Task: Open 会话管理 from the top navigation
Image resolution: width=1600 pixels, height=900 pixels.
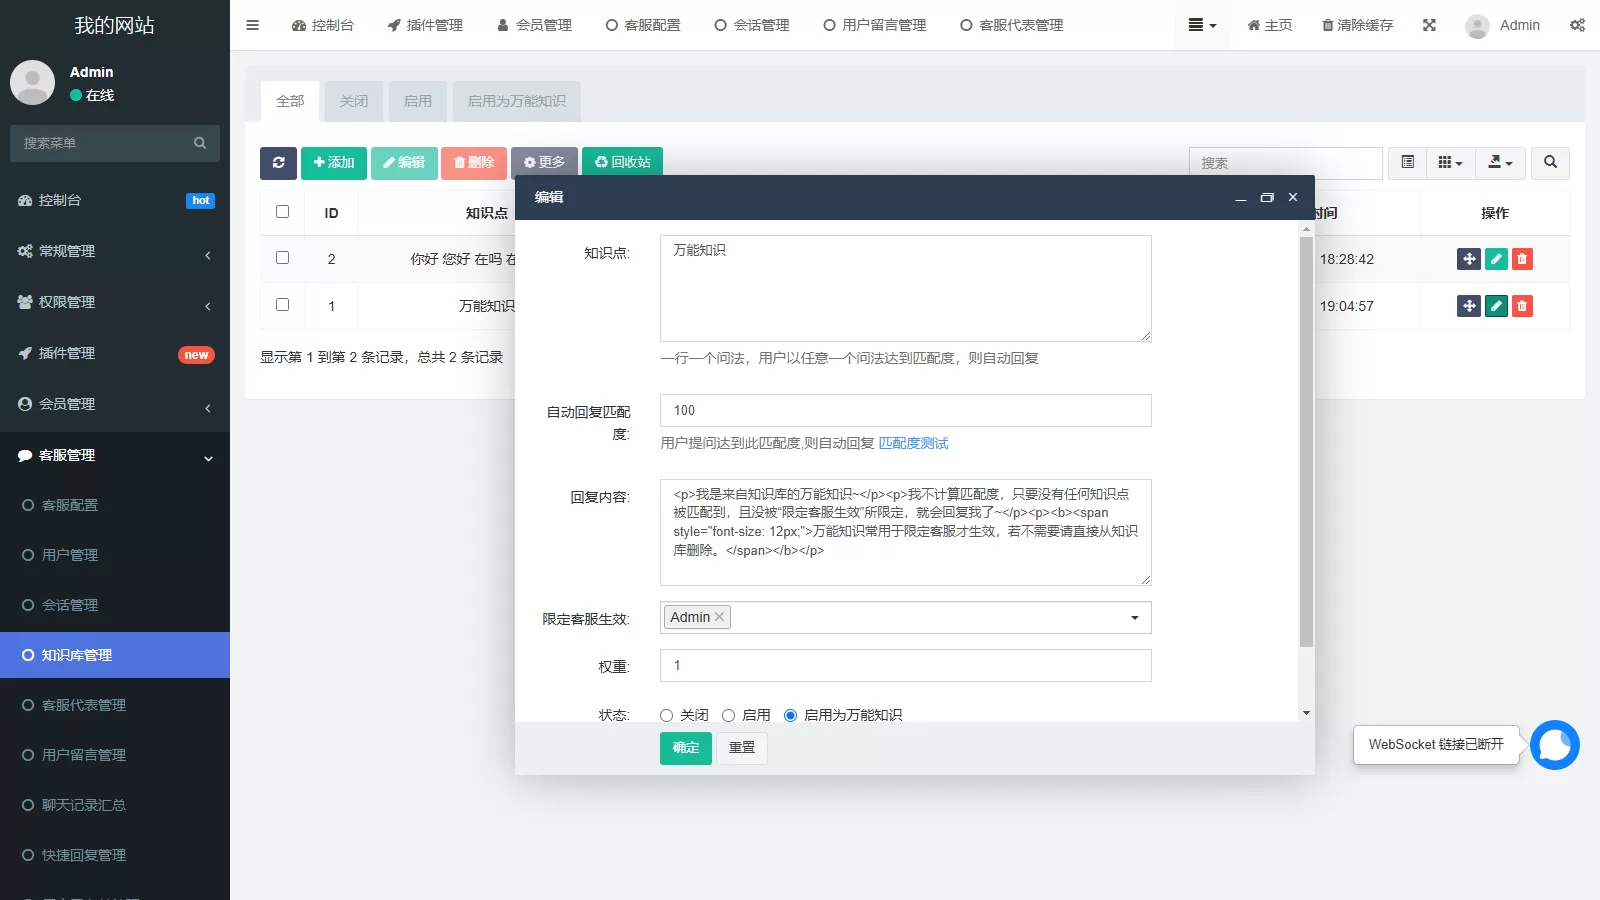Action: click(x=751, y=25)
